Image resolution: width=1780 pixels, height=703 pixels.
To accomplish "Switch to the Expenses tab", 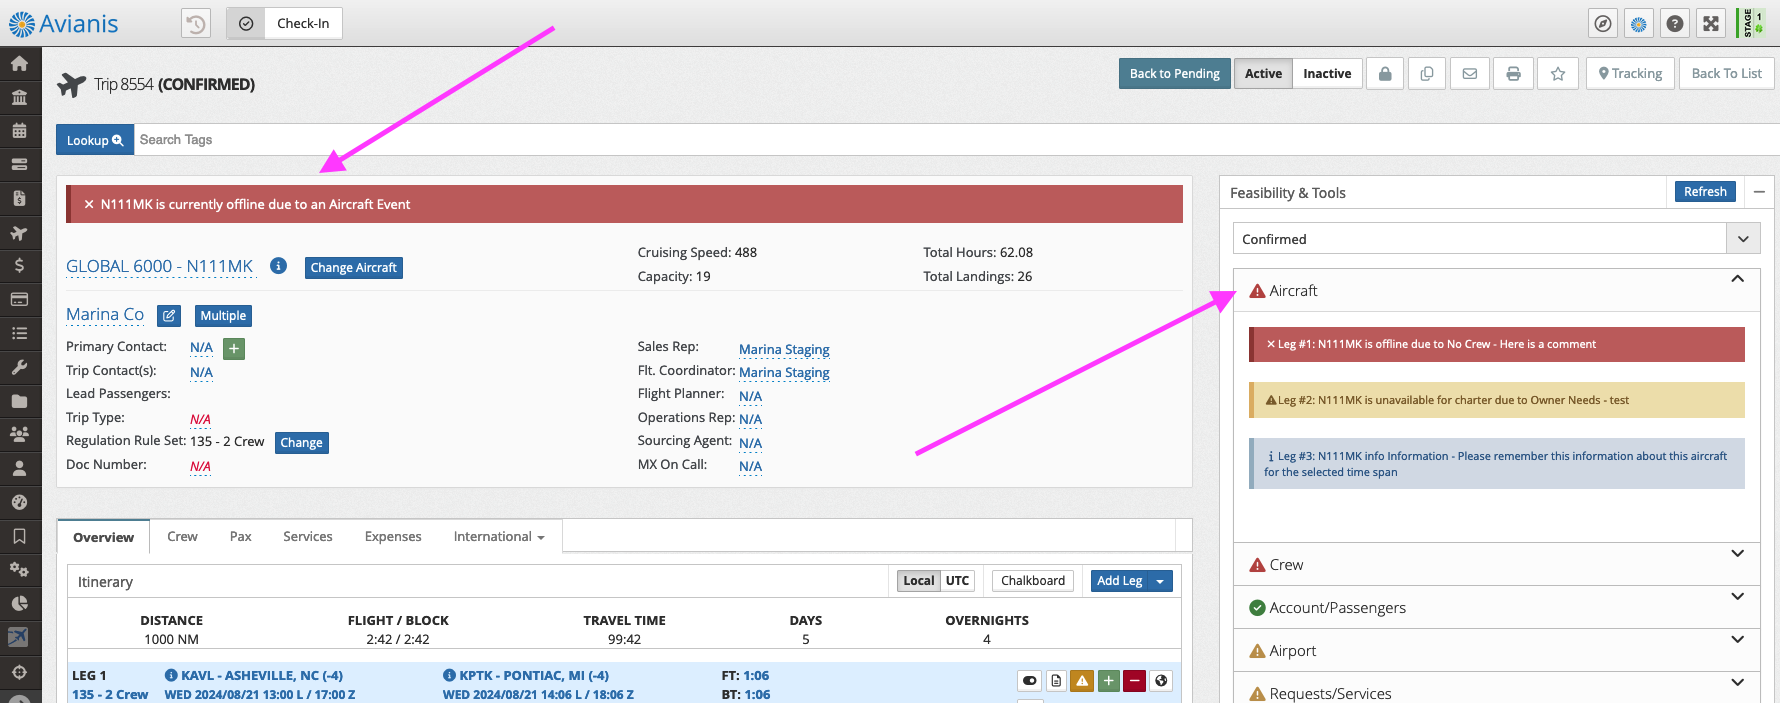I will pyautogui.click(x=393, y=537).
